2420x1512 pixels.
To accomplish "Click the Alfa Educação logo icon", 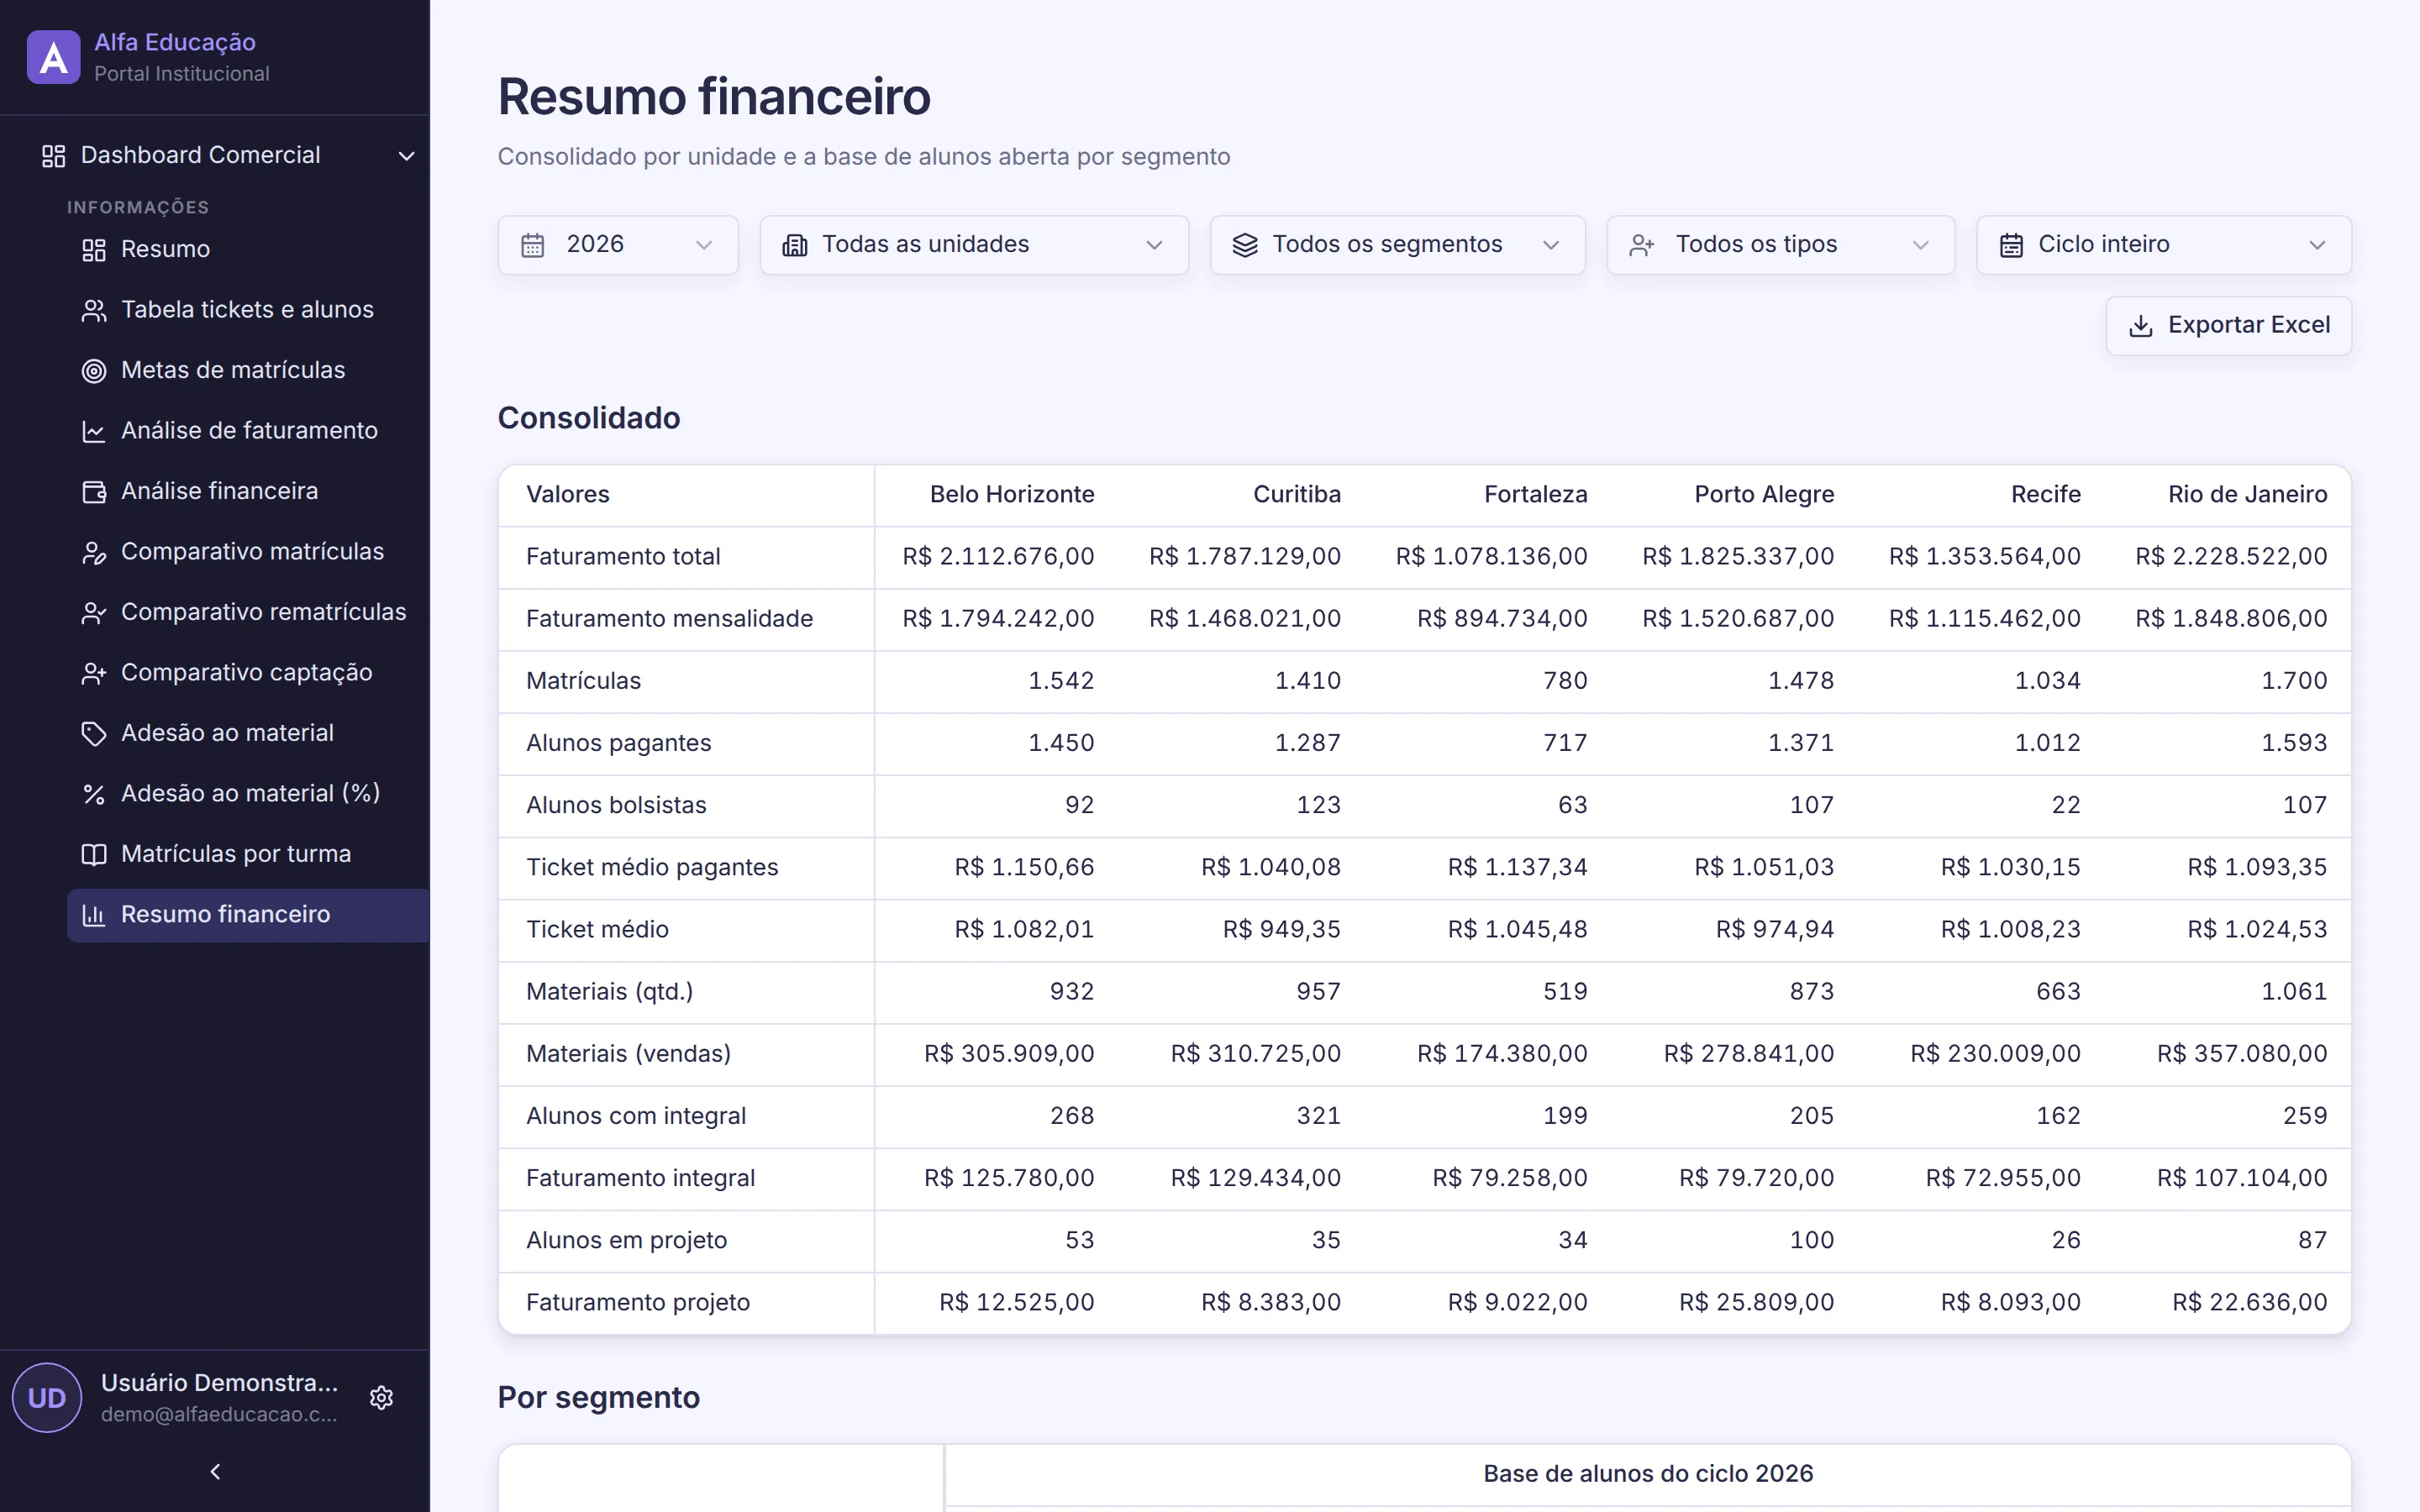I will pyautogui.click(x=53, y=57).
